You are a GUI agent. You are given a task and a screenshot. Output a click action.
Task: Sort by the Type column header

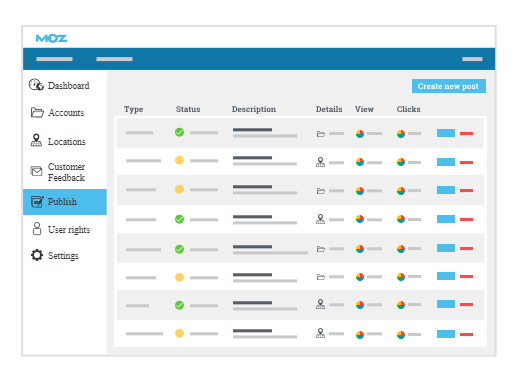(133, 109)
